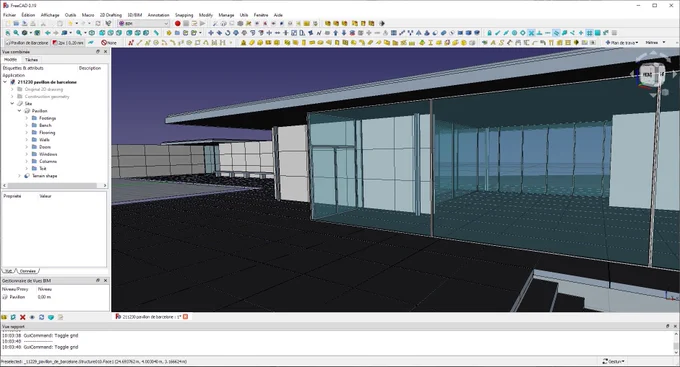Click the draft circle tool icon
680x367 pixels.
(156, 43)
